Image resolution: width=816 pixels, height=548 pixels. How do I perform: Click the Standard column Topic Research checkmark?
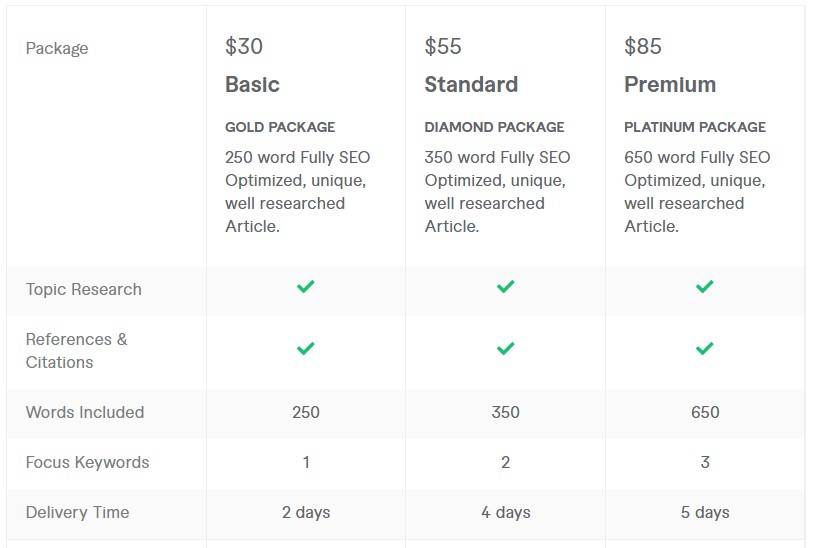505,287
